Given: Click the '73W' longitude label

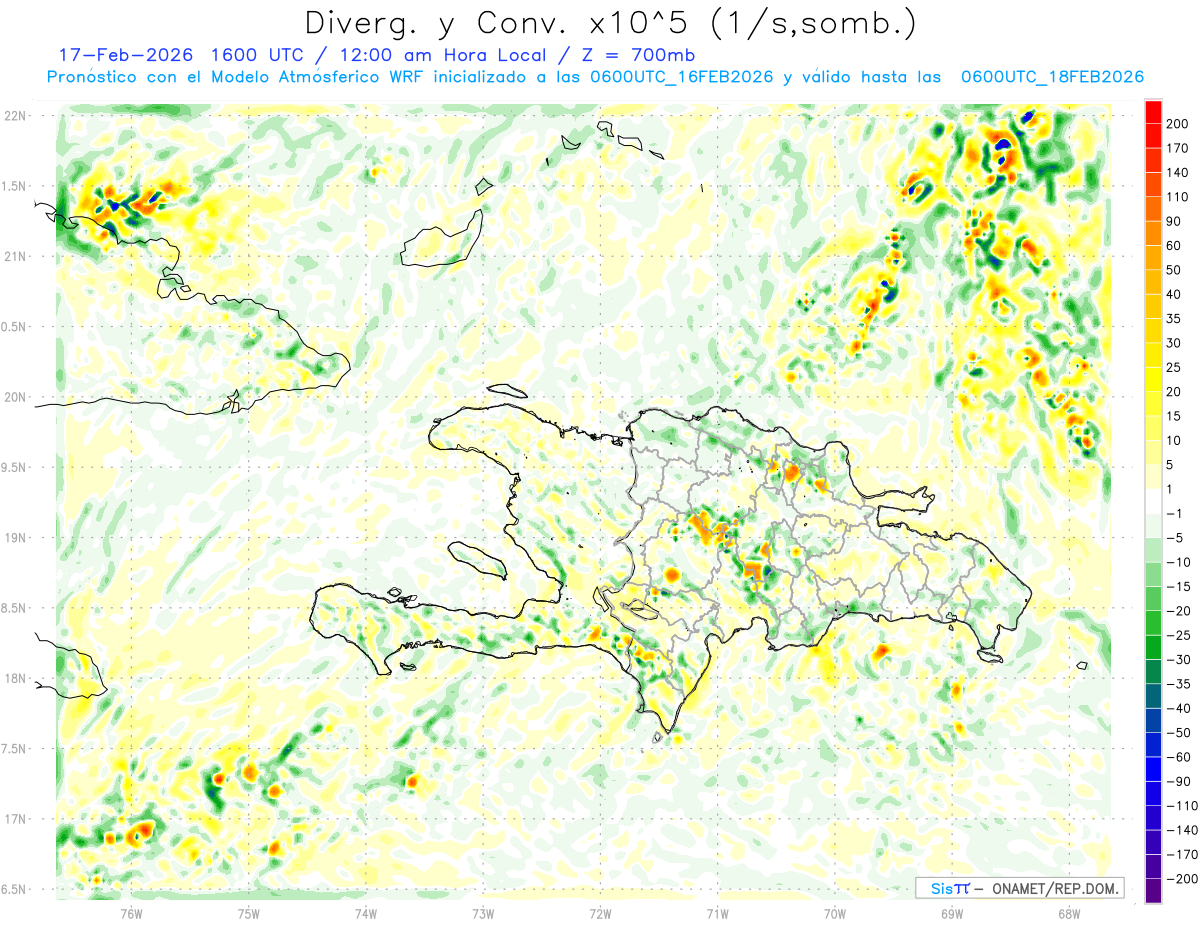Looking at the screenshot, I should [x=483, y=913].
